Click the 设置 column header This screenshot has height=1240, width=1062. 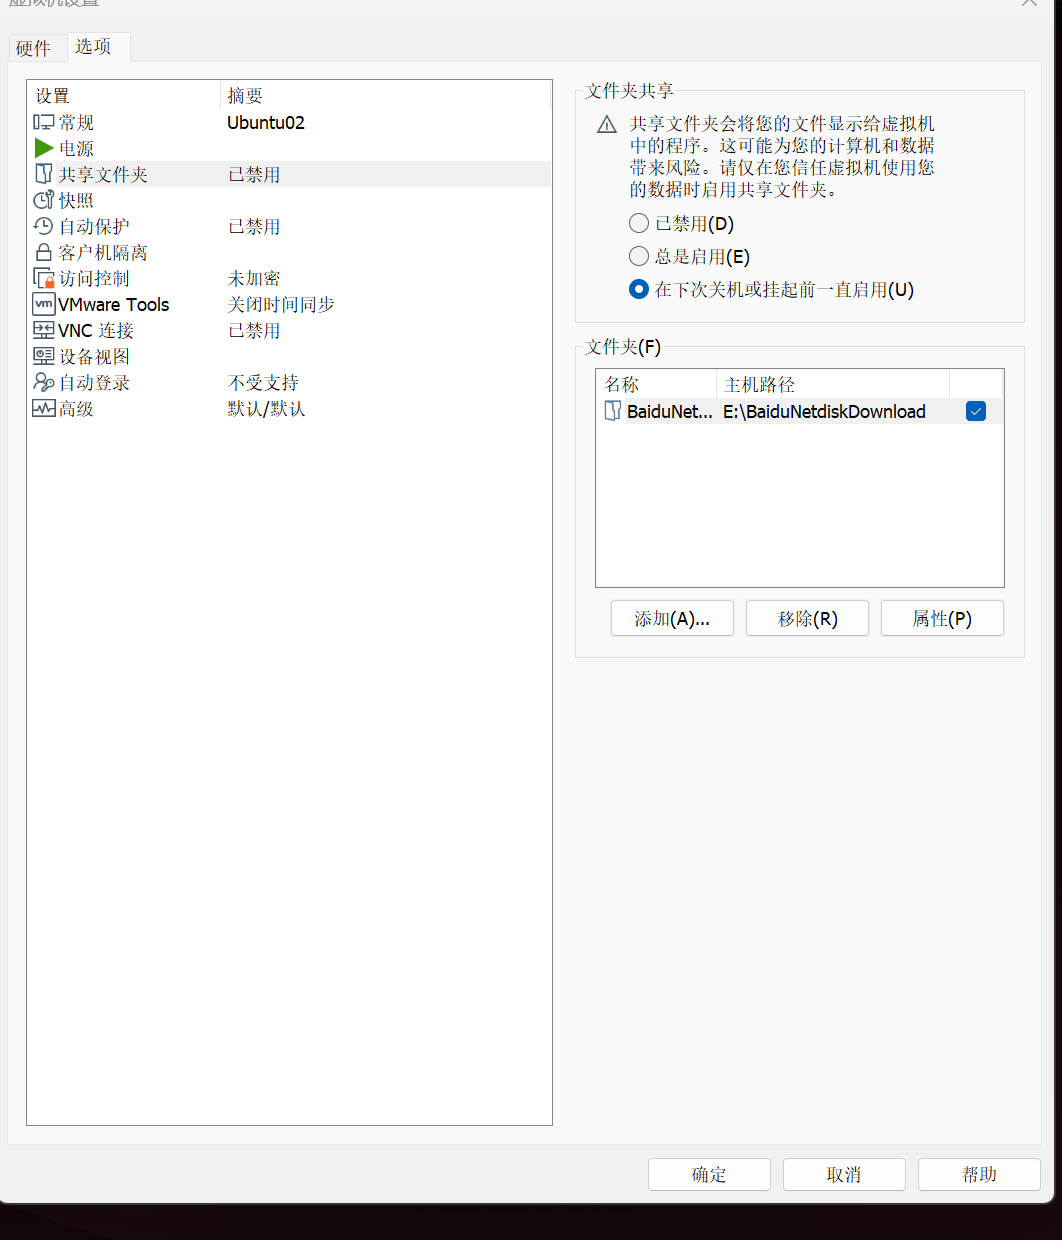point(124,95)
